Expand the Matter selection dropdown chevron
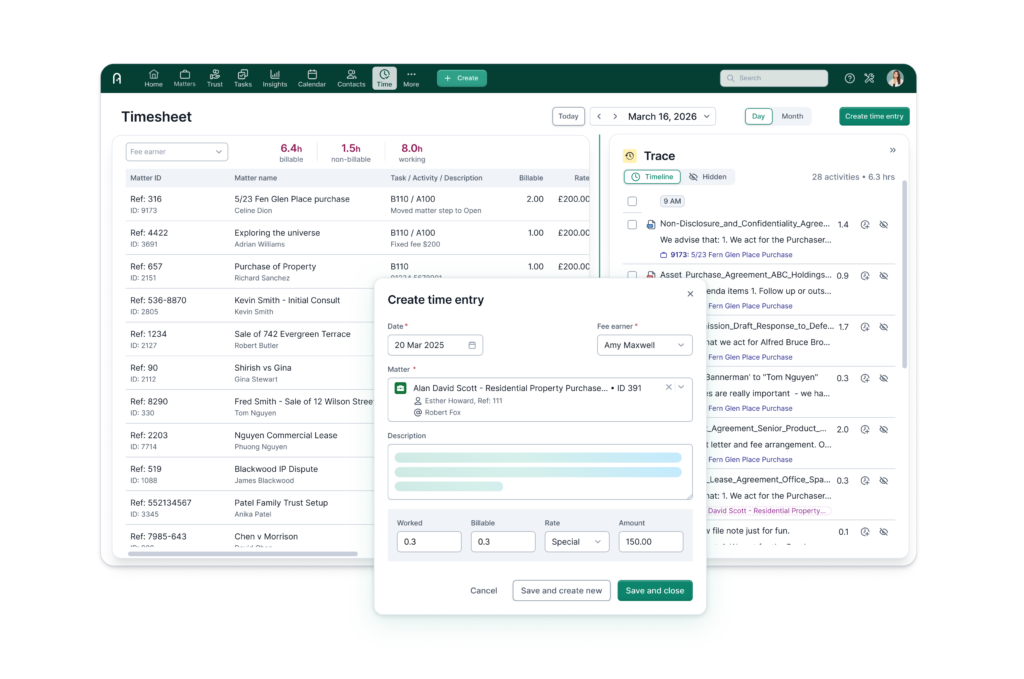 point(681,387)
